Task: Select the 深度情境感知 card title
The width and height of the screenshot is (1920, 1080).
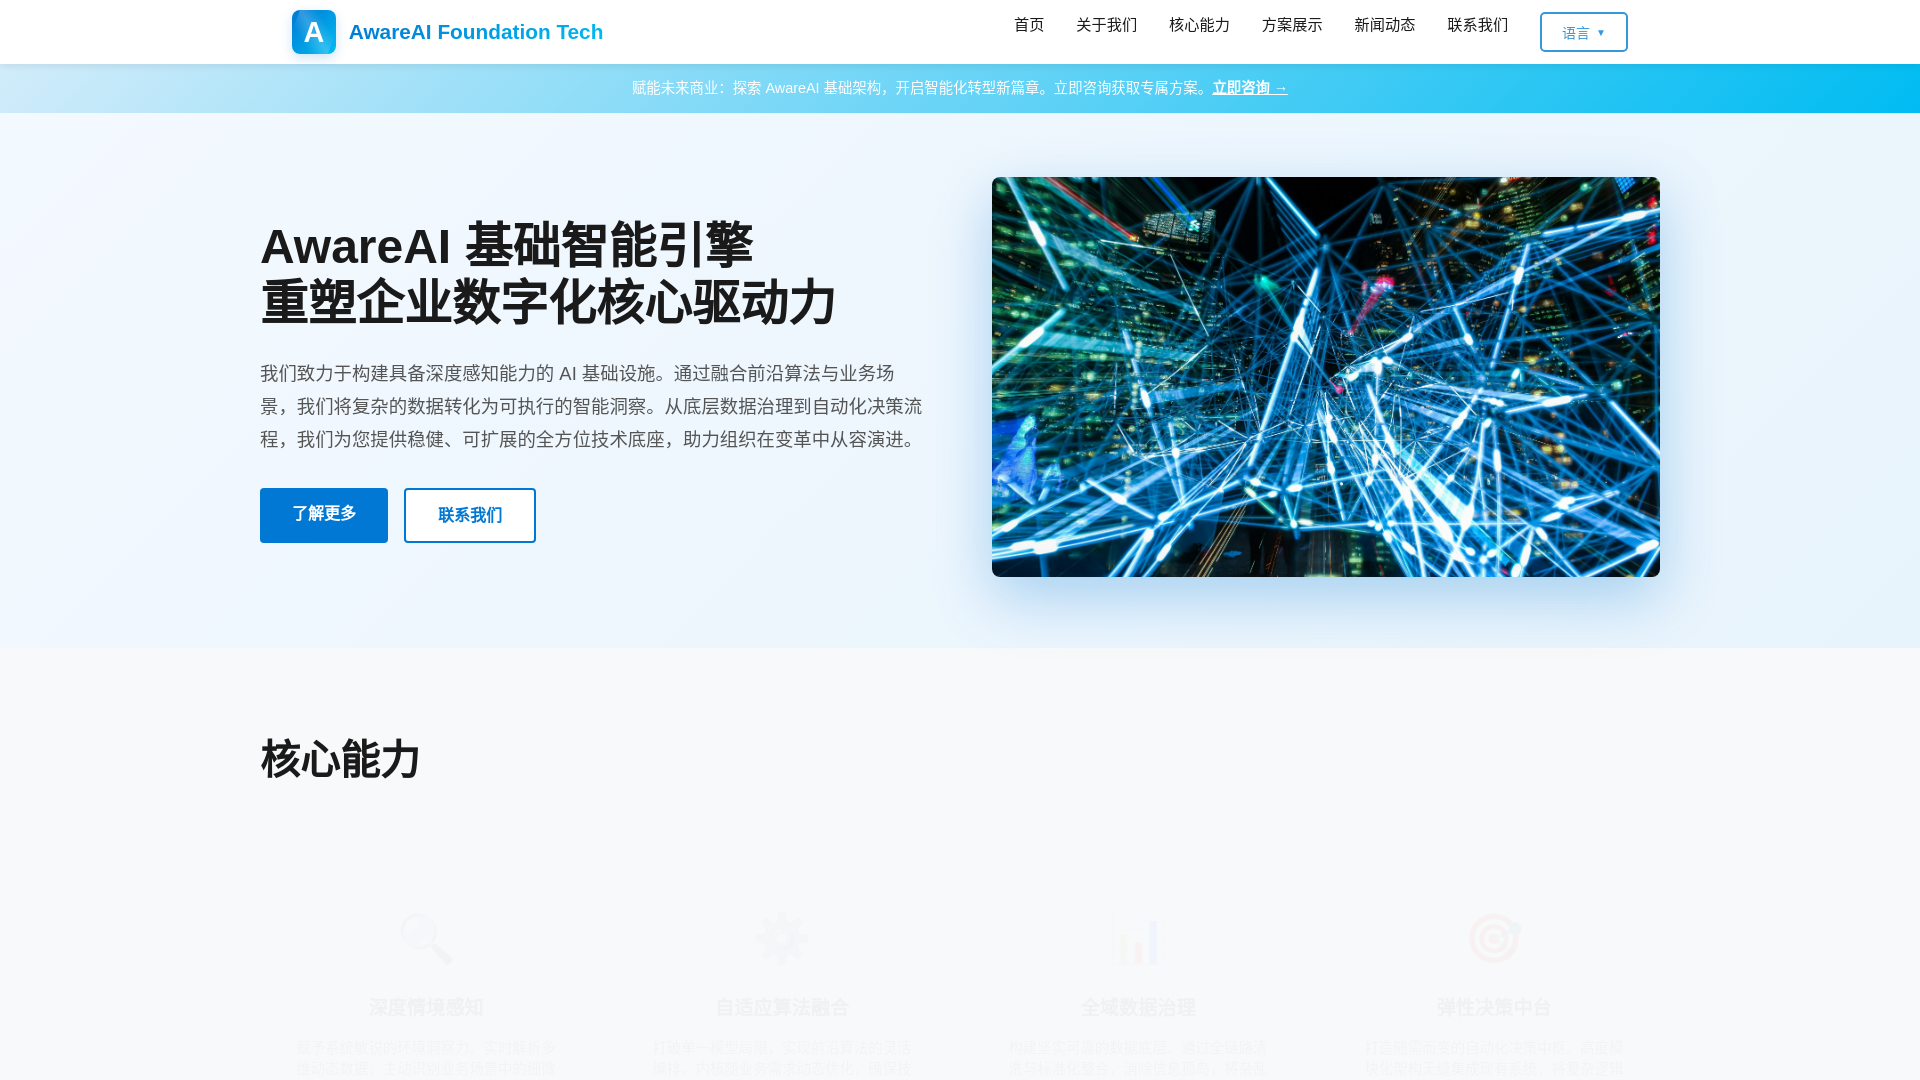Action: click(426, 1007)
